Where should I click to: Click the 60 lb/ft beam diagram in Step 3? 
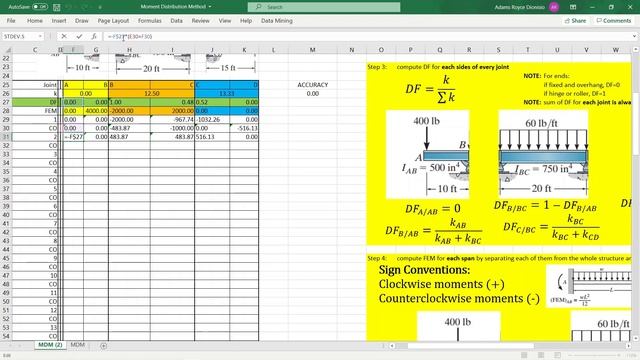click(x=543, y=154)
